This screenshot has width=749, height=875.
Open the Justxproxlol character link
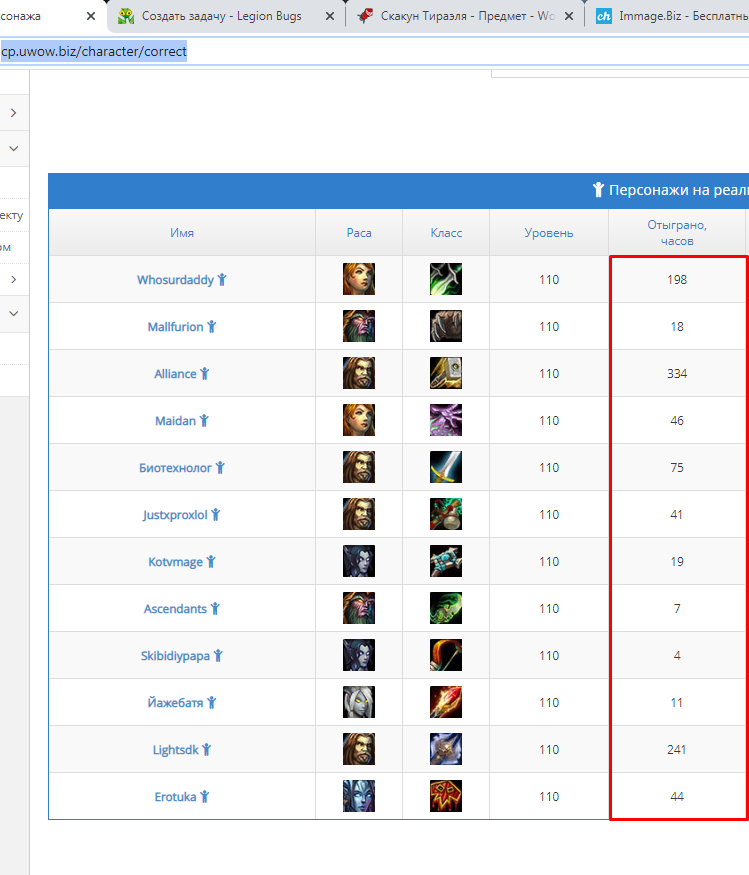pos(175,515)
